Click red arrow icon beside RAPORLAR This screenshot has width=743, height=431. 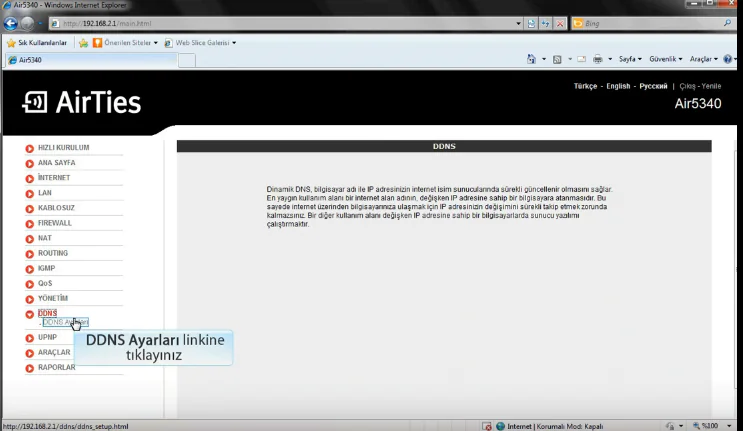29,368
